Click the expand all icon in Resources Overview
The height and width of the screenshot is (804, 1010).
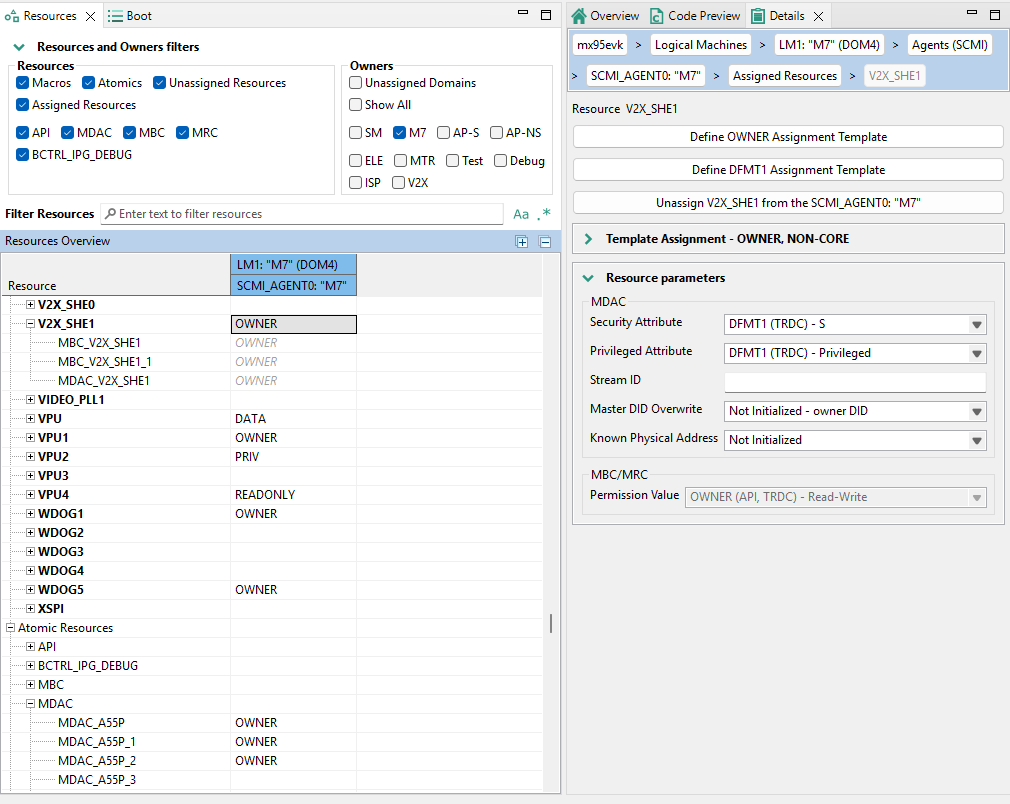(522, 242)
